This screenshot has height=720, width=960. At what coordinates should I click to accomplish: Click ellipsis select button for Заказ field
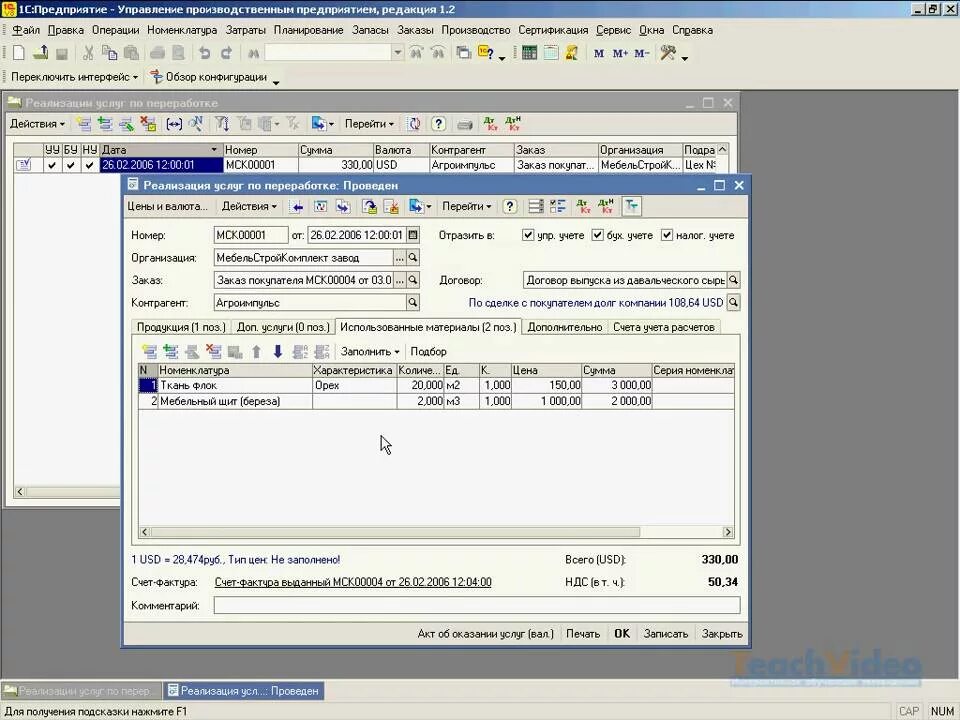[x=400, y=280]
